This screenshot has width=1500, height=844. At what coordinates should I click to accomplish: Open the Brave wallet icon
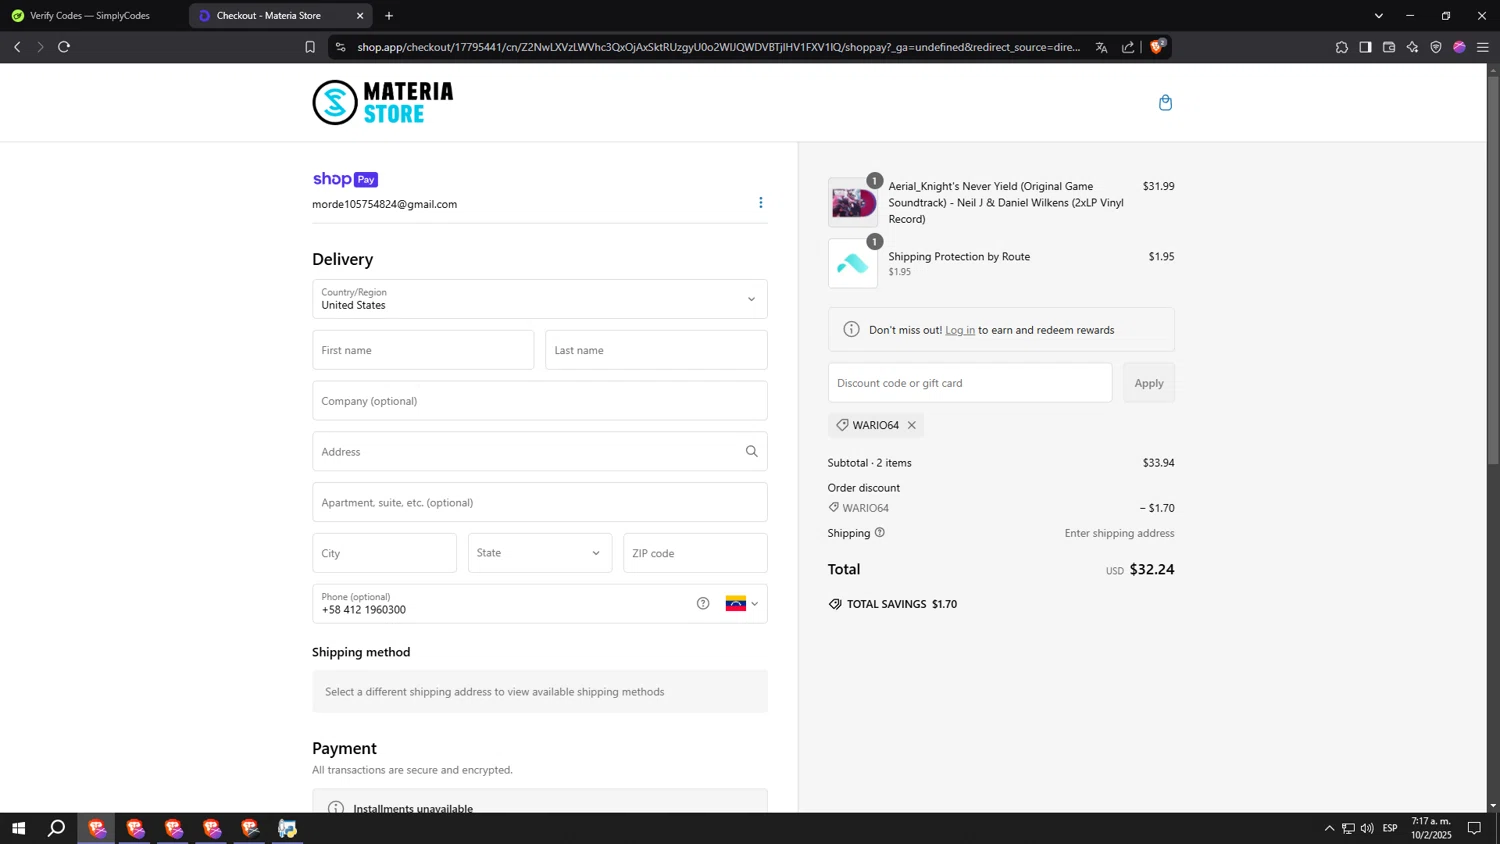1389,47
